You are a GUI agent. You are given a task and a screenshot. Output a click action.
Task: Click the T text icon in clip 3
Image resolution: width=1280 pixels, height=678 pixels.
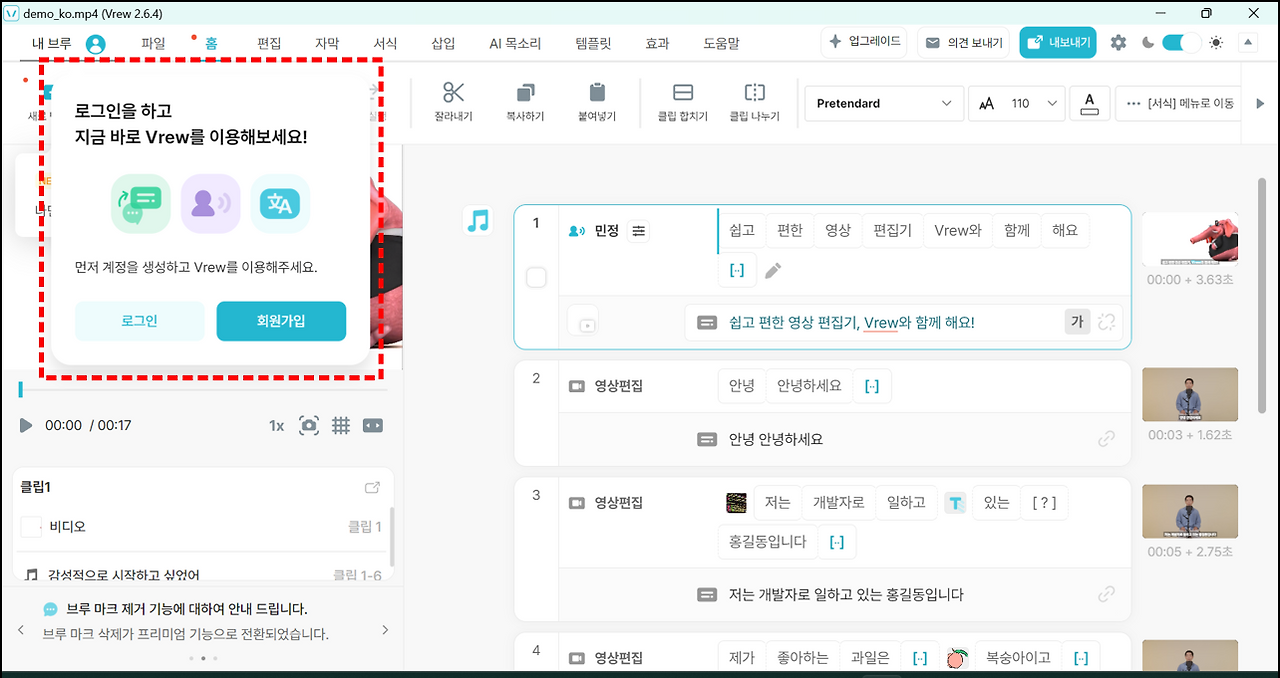click(956, 503)
